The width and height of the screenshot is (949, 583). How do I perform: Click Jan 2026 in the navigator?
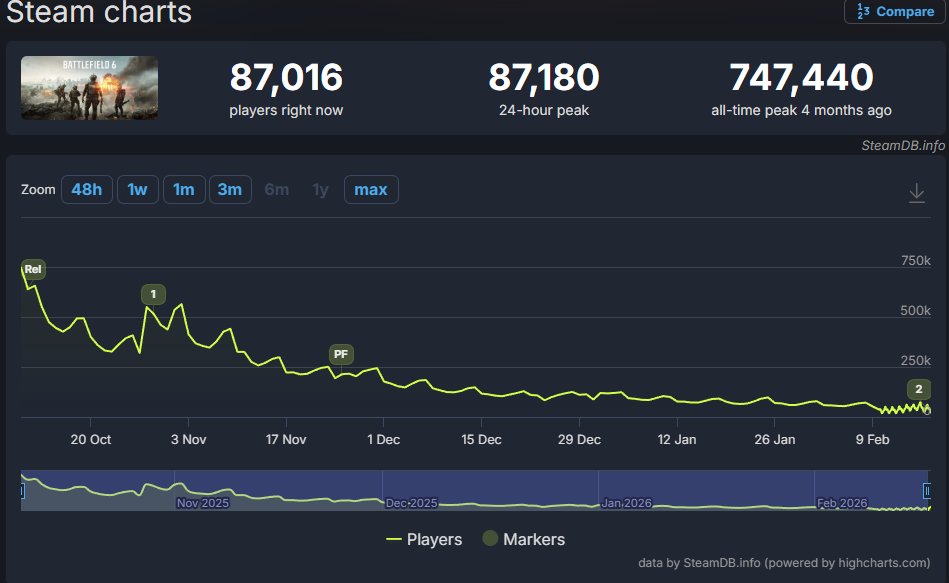(626, 503)
